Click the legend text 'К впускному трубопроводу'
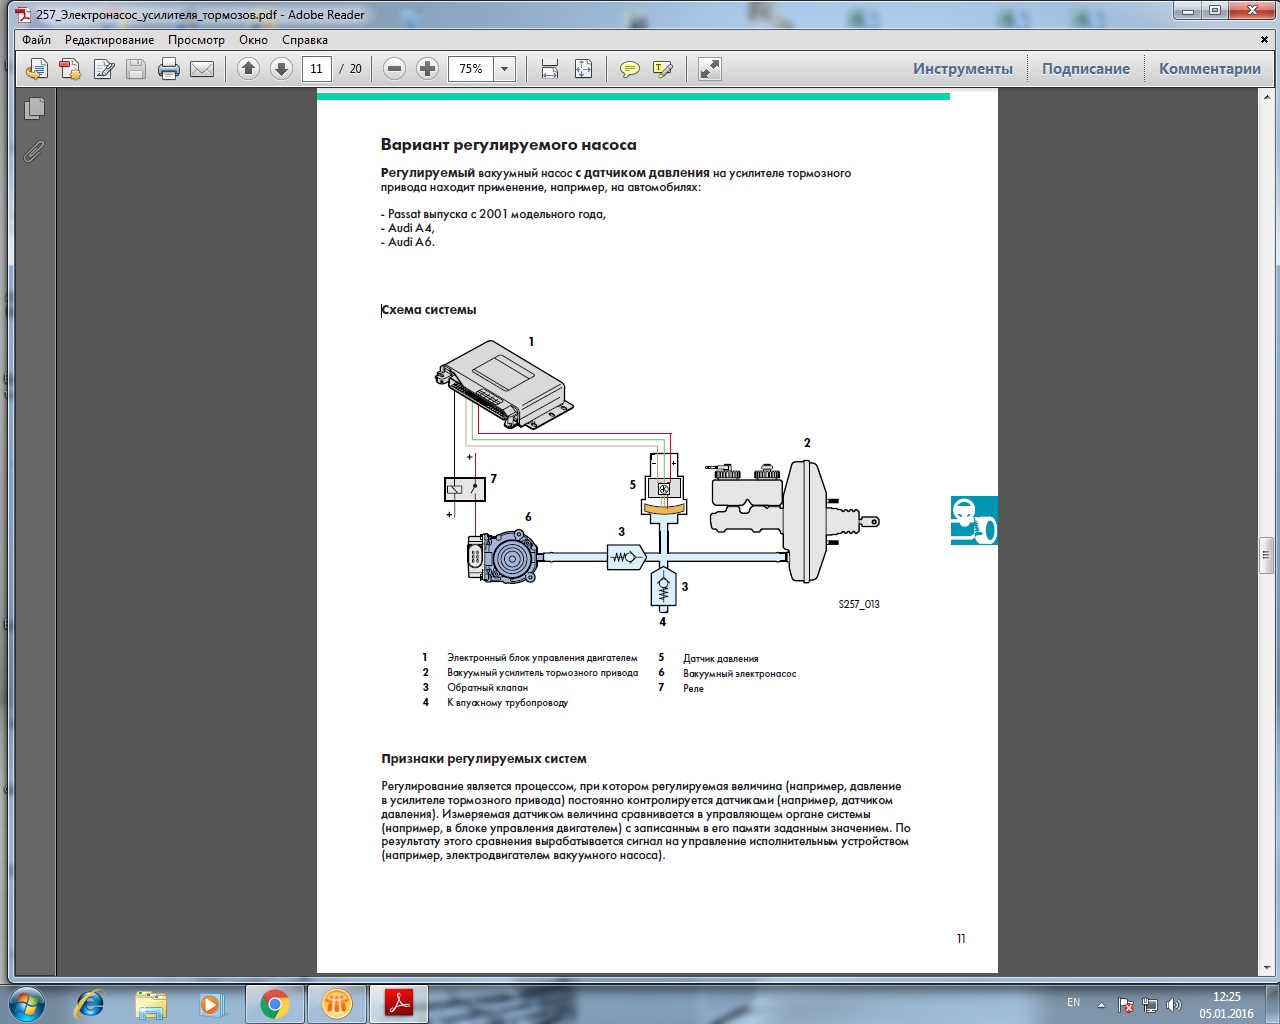The width and height of the screenshot is (1280, 1024). (x=507, y=703)
